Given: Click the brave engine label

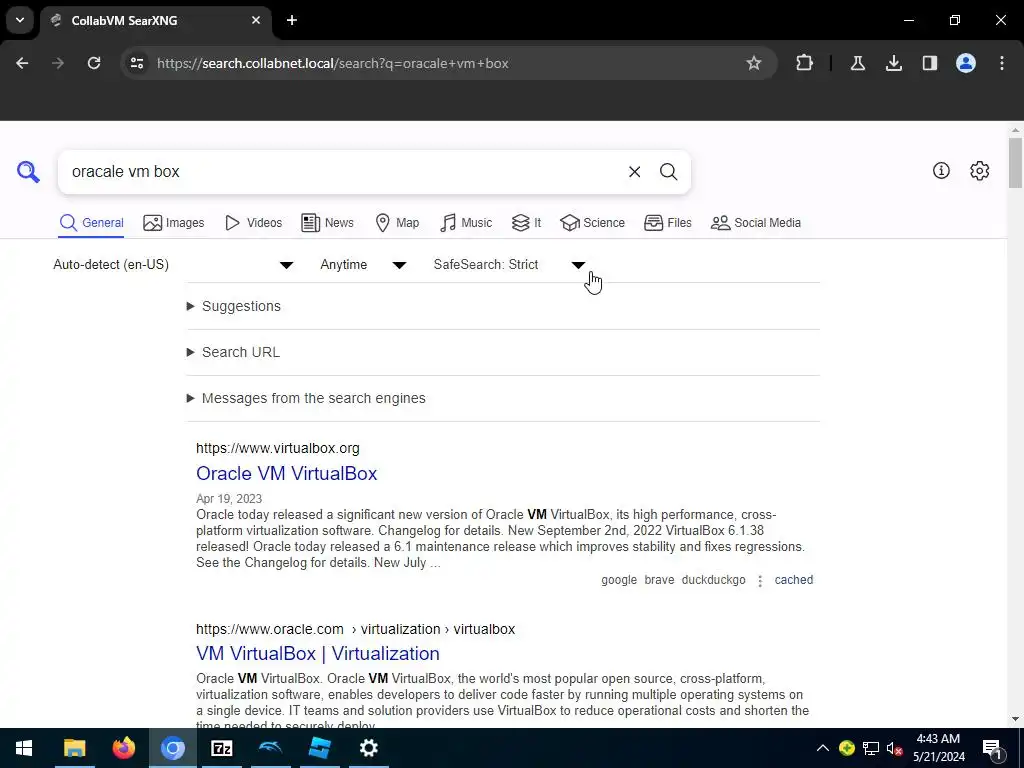Looking at the screenshot, I should point(659,580).
